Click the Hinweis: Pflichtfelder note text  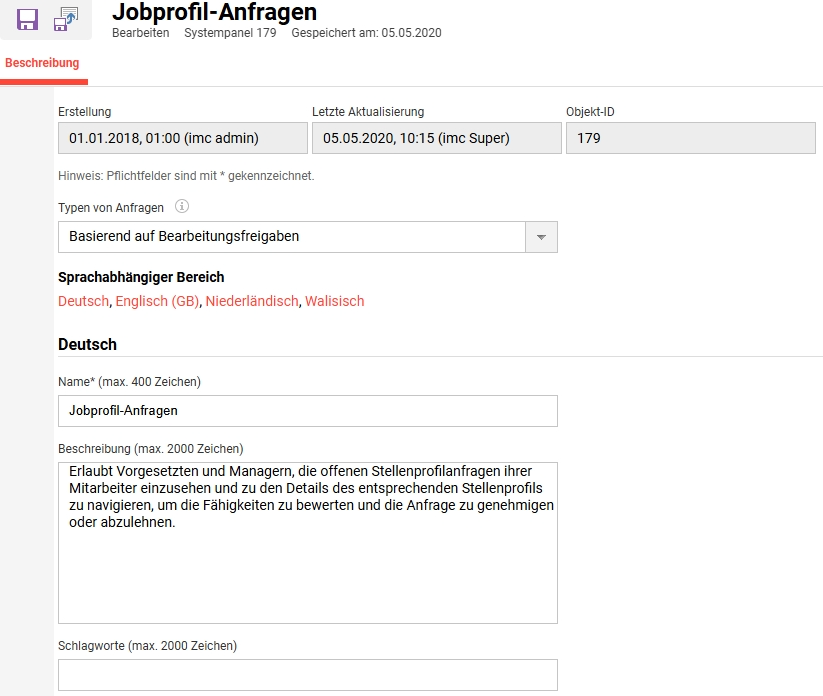coord(186,176)
